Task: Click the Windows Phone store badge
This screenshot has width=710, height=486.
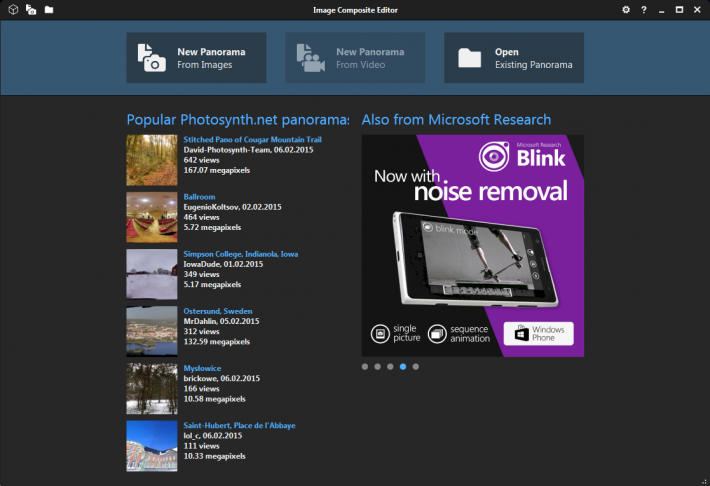Action: 539,334
